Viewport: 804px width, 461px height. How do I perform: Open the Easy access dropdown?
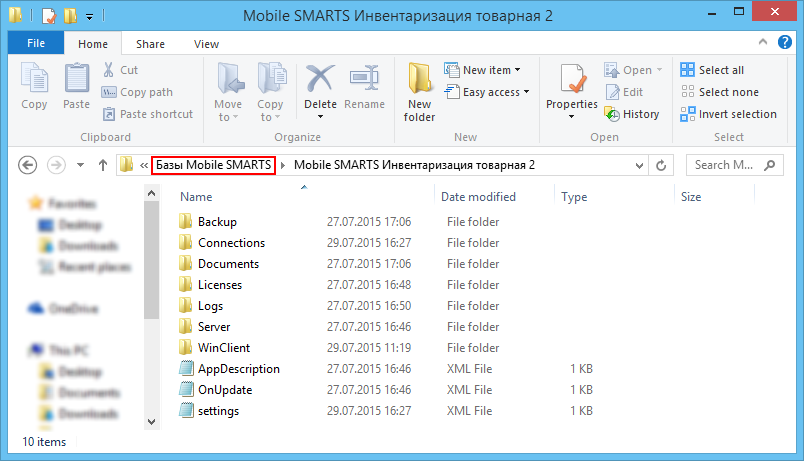(487, 92)
